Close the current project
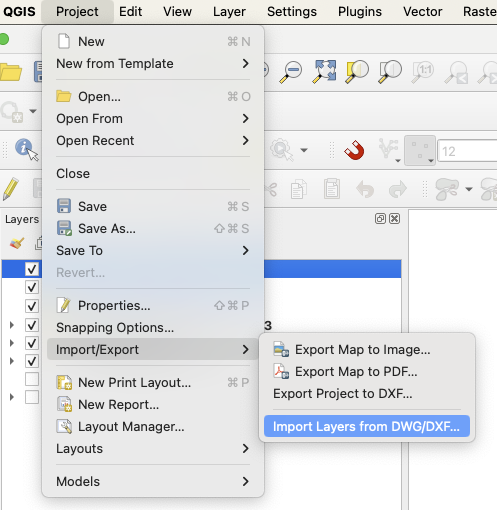 tap(153, 174)
